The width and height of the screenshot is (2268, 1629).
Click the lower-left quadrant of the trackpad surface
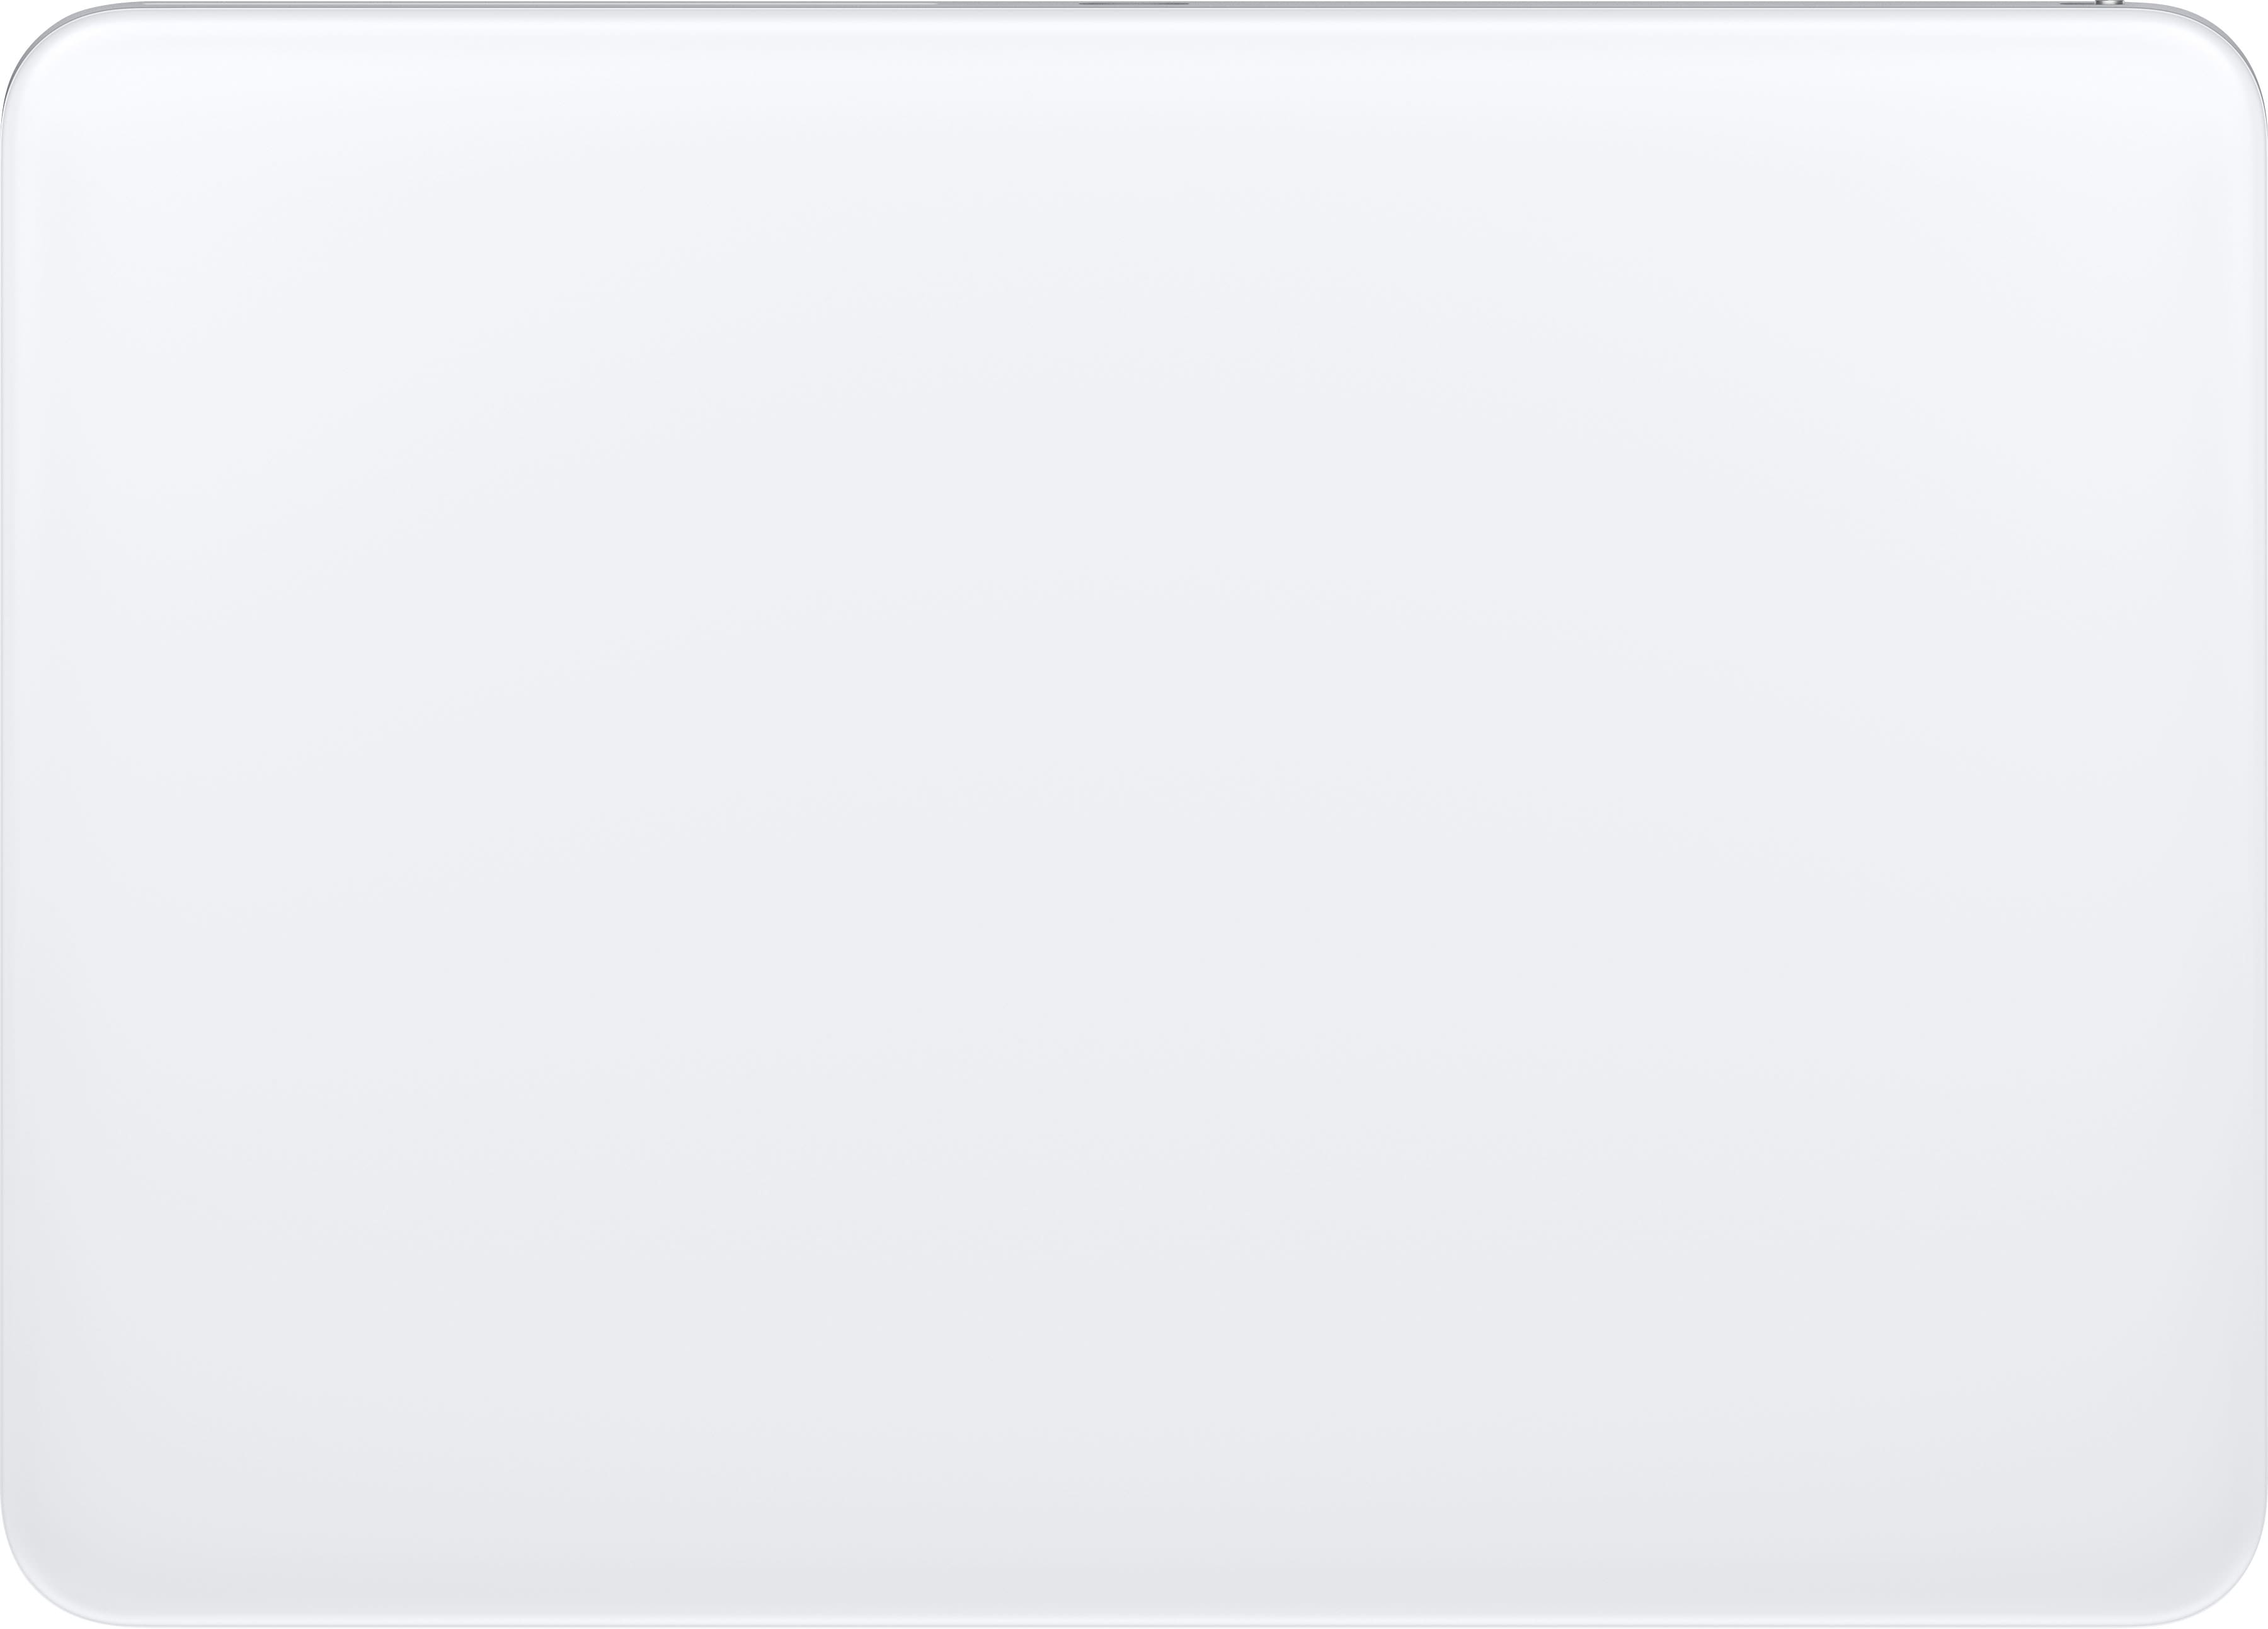[x=567, y=1223]
